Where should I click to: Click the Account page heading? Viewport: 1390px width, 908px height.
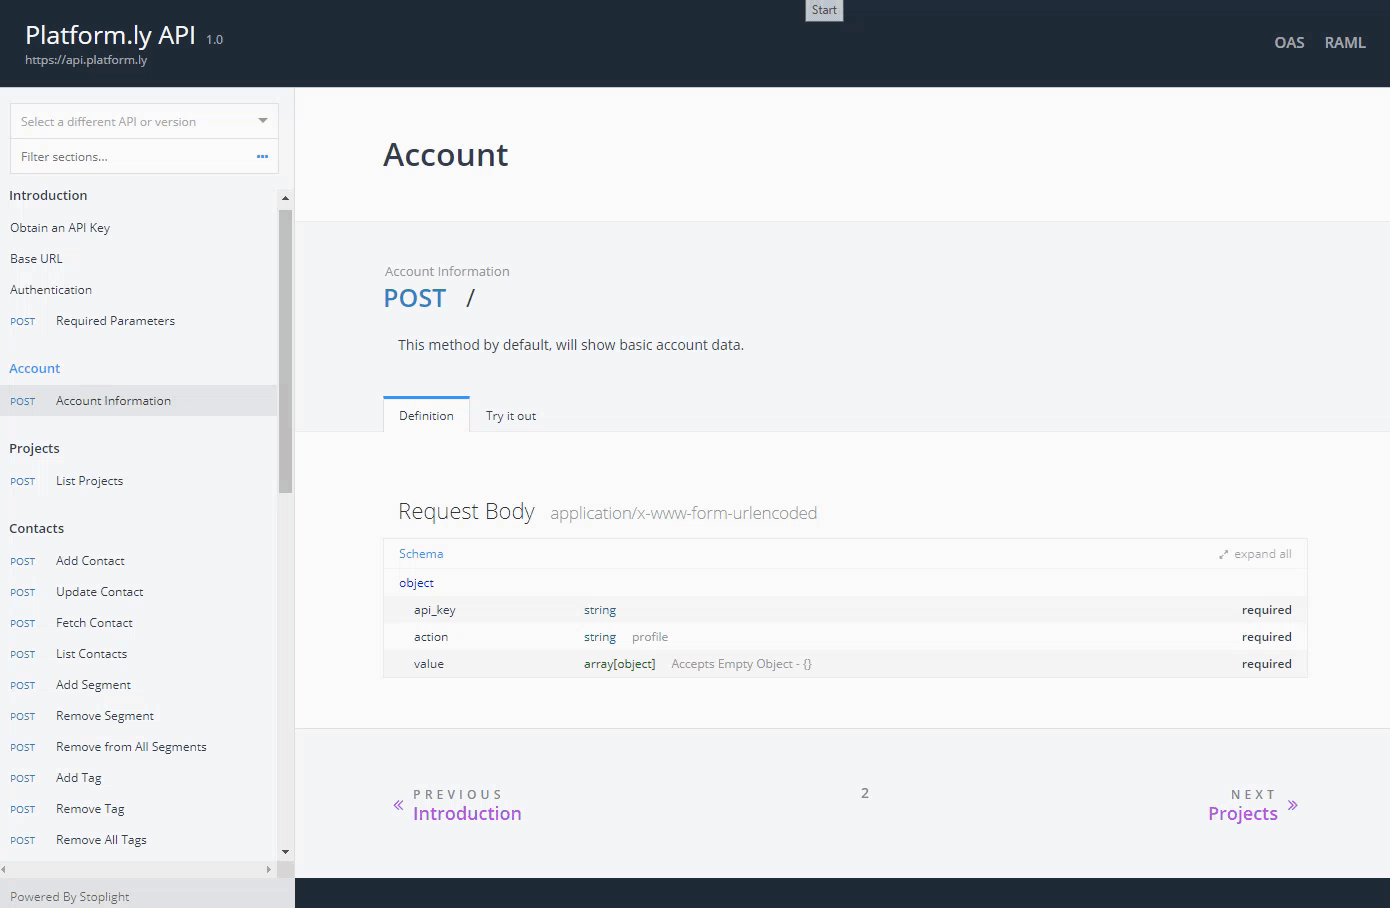(445, 154)
